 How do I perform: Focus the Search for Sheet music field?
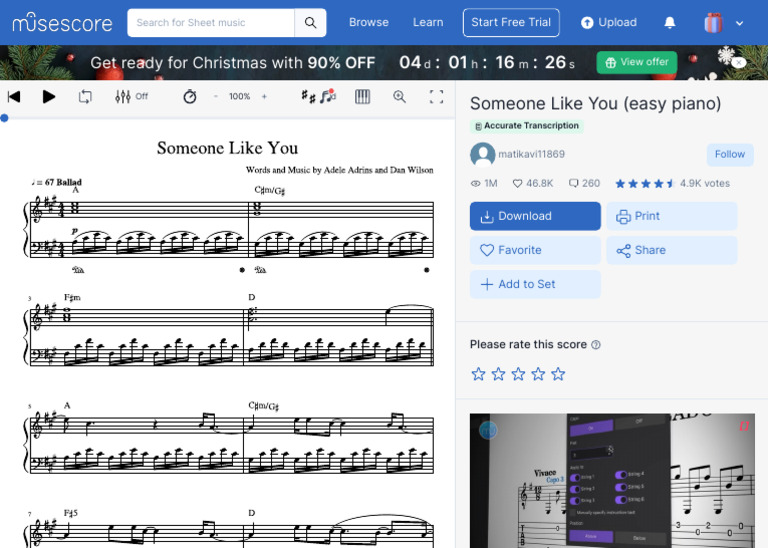click(211, 23)
